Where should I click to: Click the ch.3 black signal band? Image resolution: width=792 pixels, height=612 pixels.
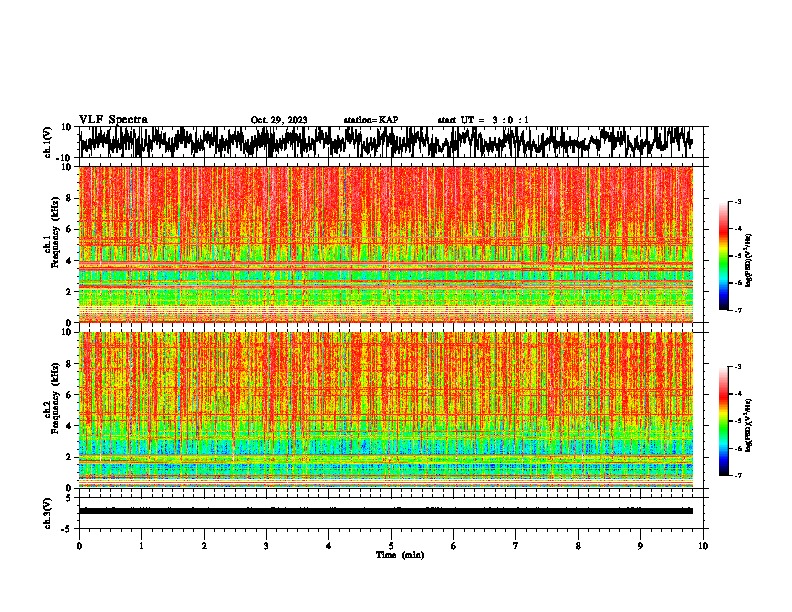386,511
